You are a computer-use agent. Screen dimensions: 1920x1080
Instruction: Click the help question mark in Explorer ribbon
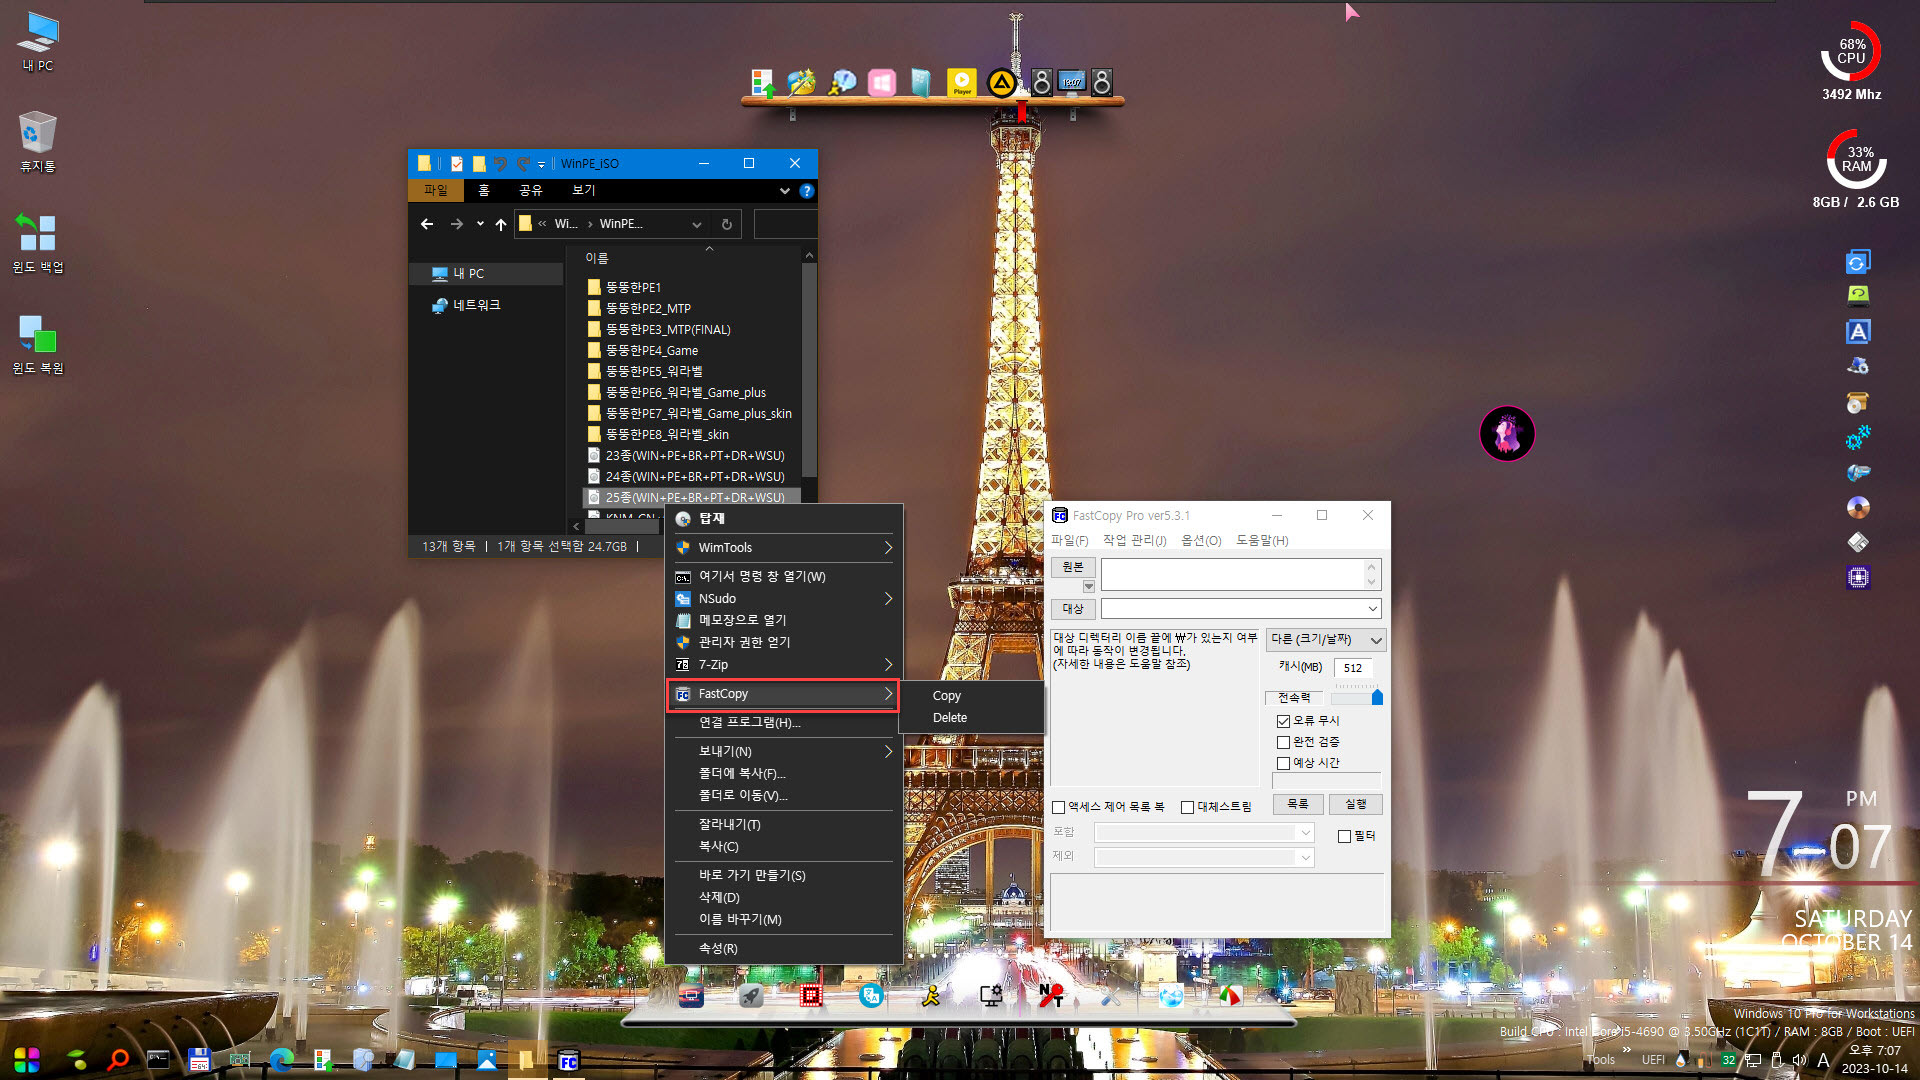[x=807, y=191]
